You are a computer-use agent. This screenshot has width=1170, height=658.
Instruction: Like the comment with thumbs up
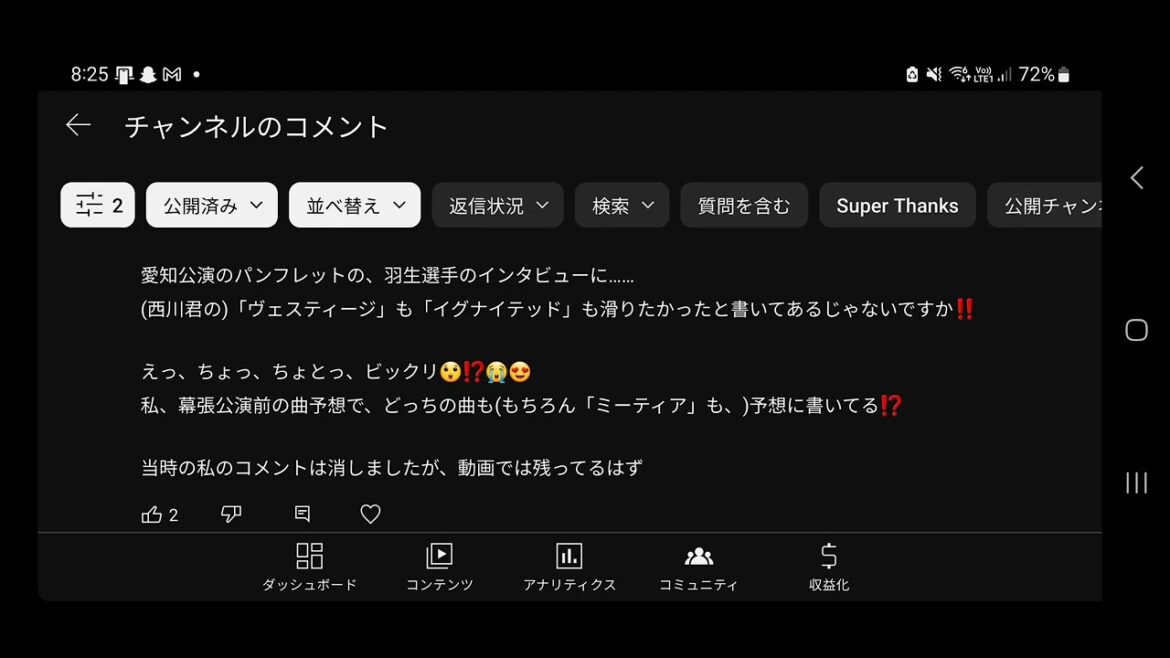point(151,514)
